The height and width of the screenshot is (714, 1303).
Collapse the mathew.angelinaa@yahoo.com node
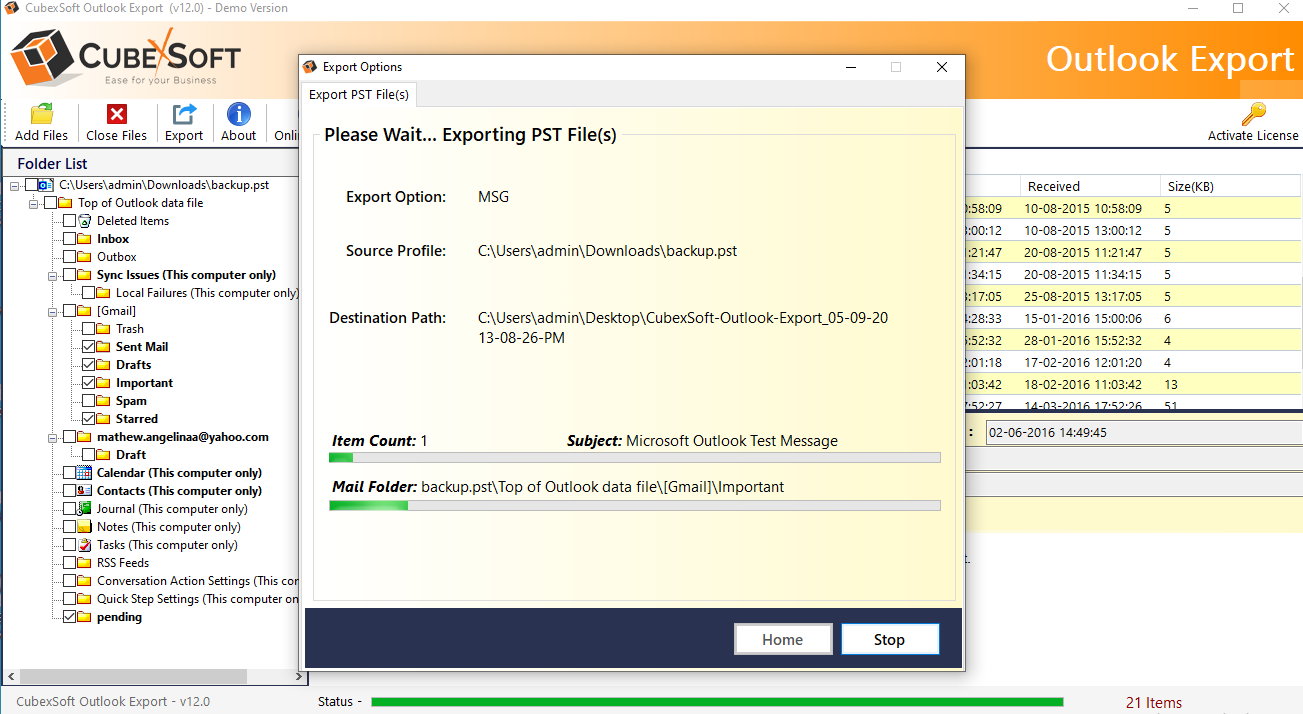pyautogui.click(x=53, y=437)
